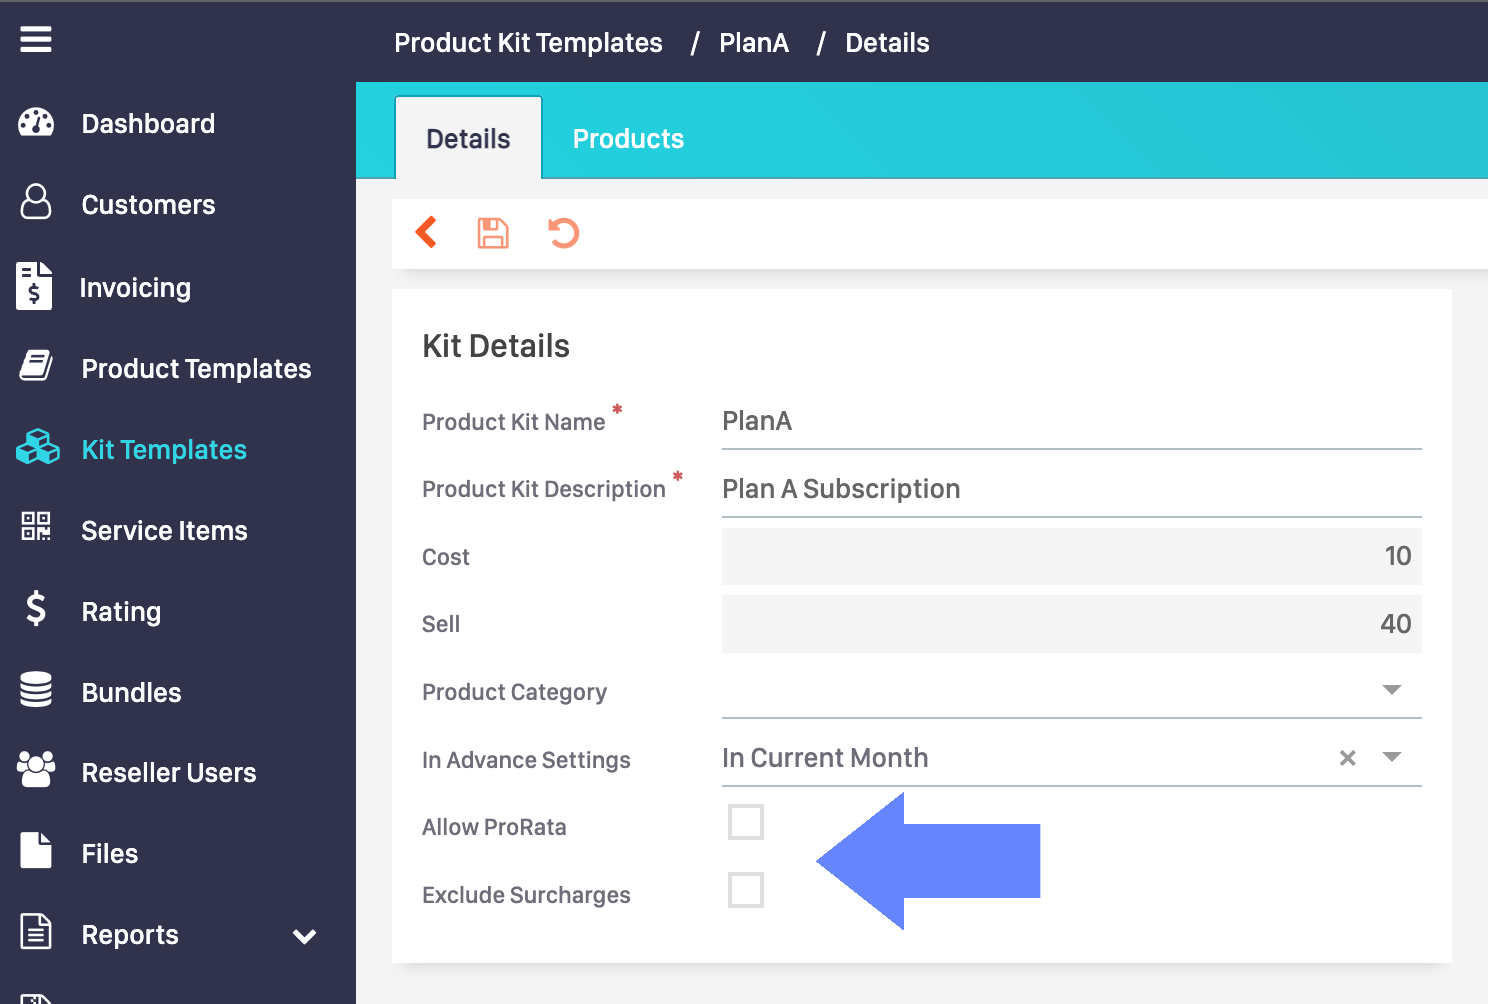Click the orange back arrow icon
The width and height of the screenshot is (1488, 1004).
(427, 232)
